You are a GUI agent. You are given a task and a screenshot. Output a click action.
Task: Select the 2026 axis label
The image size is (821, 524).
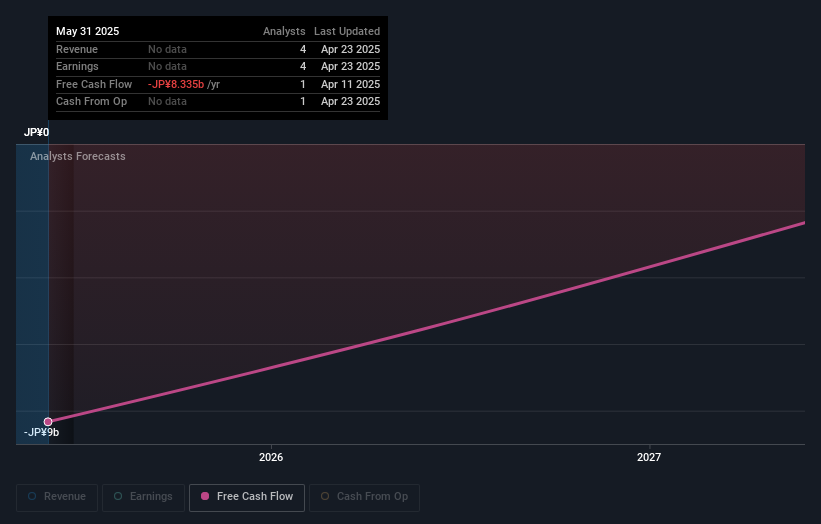coord(271,458)
